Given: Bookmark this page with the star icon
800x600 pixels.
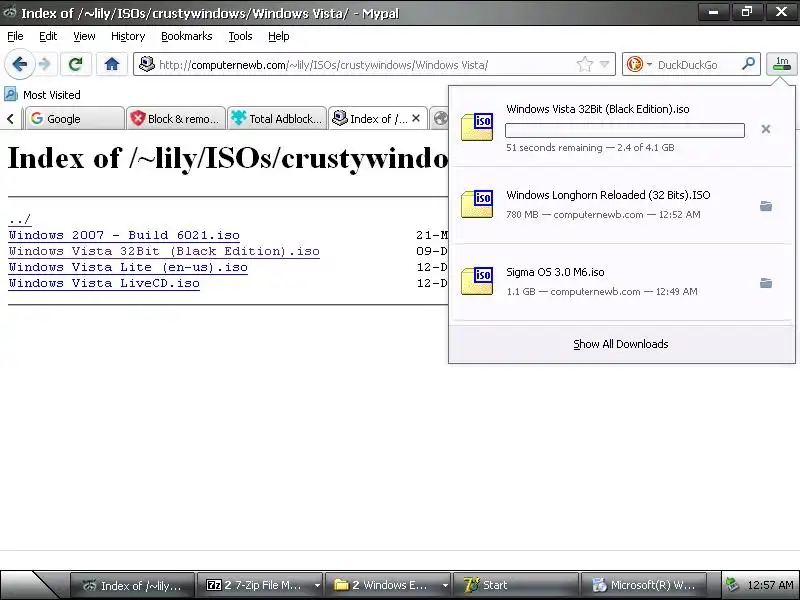Looking at the screenshot, I should (x=585, y=64).
